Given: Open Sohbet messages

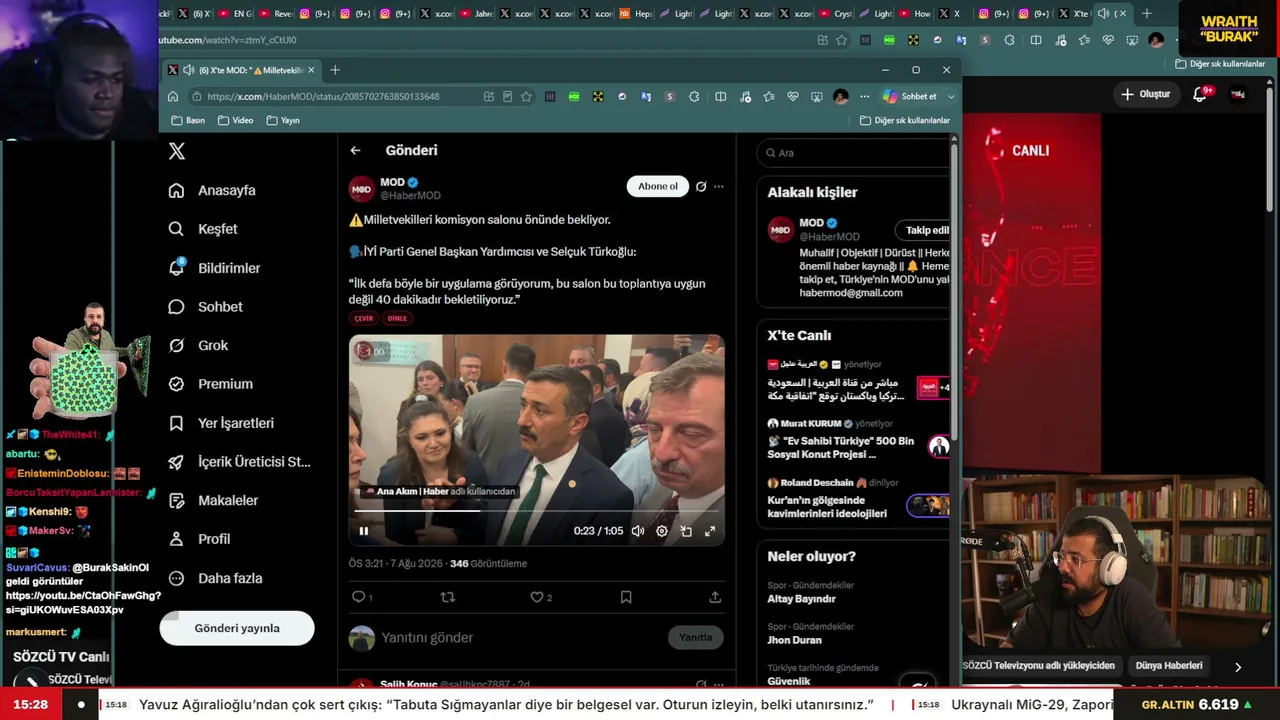Looking at the screenshot, I should [x=205, y=307].
